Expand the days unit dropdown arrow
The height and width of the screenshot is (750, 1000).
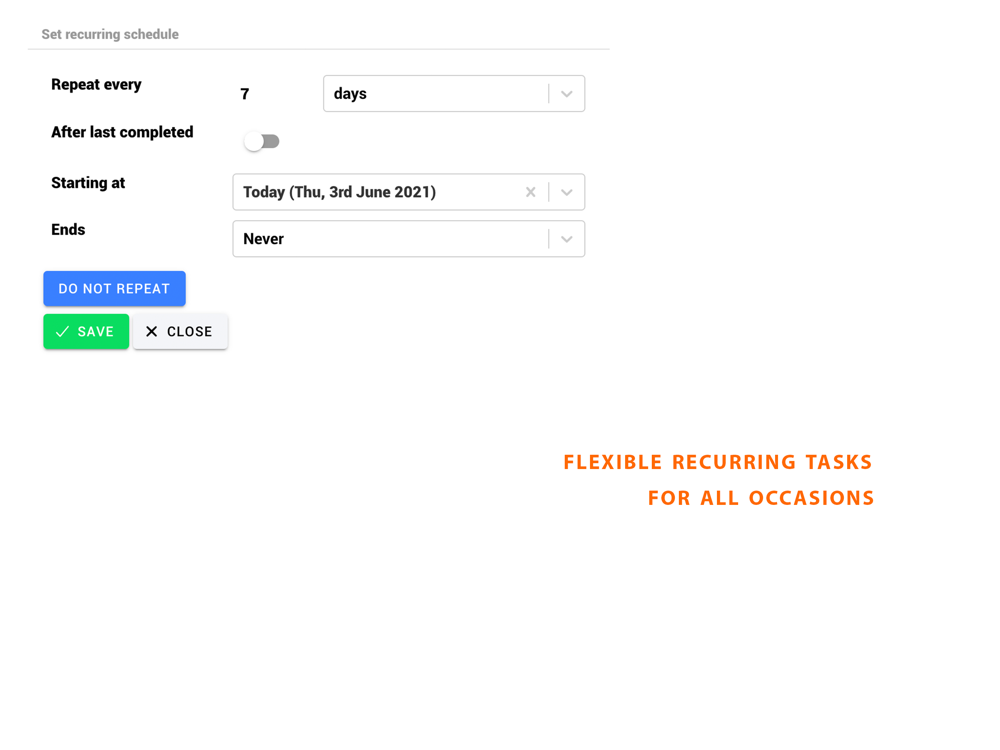click(566, 94)
